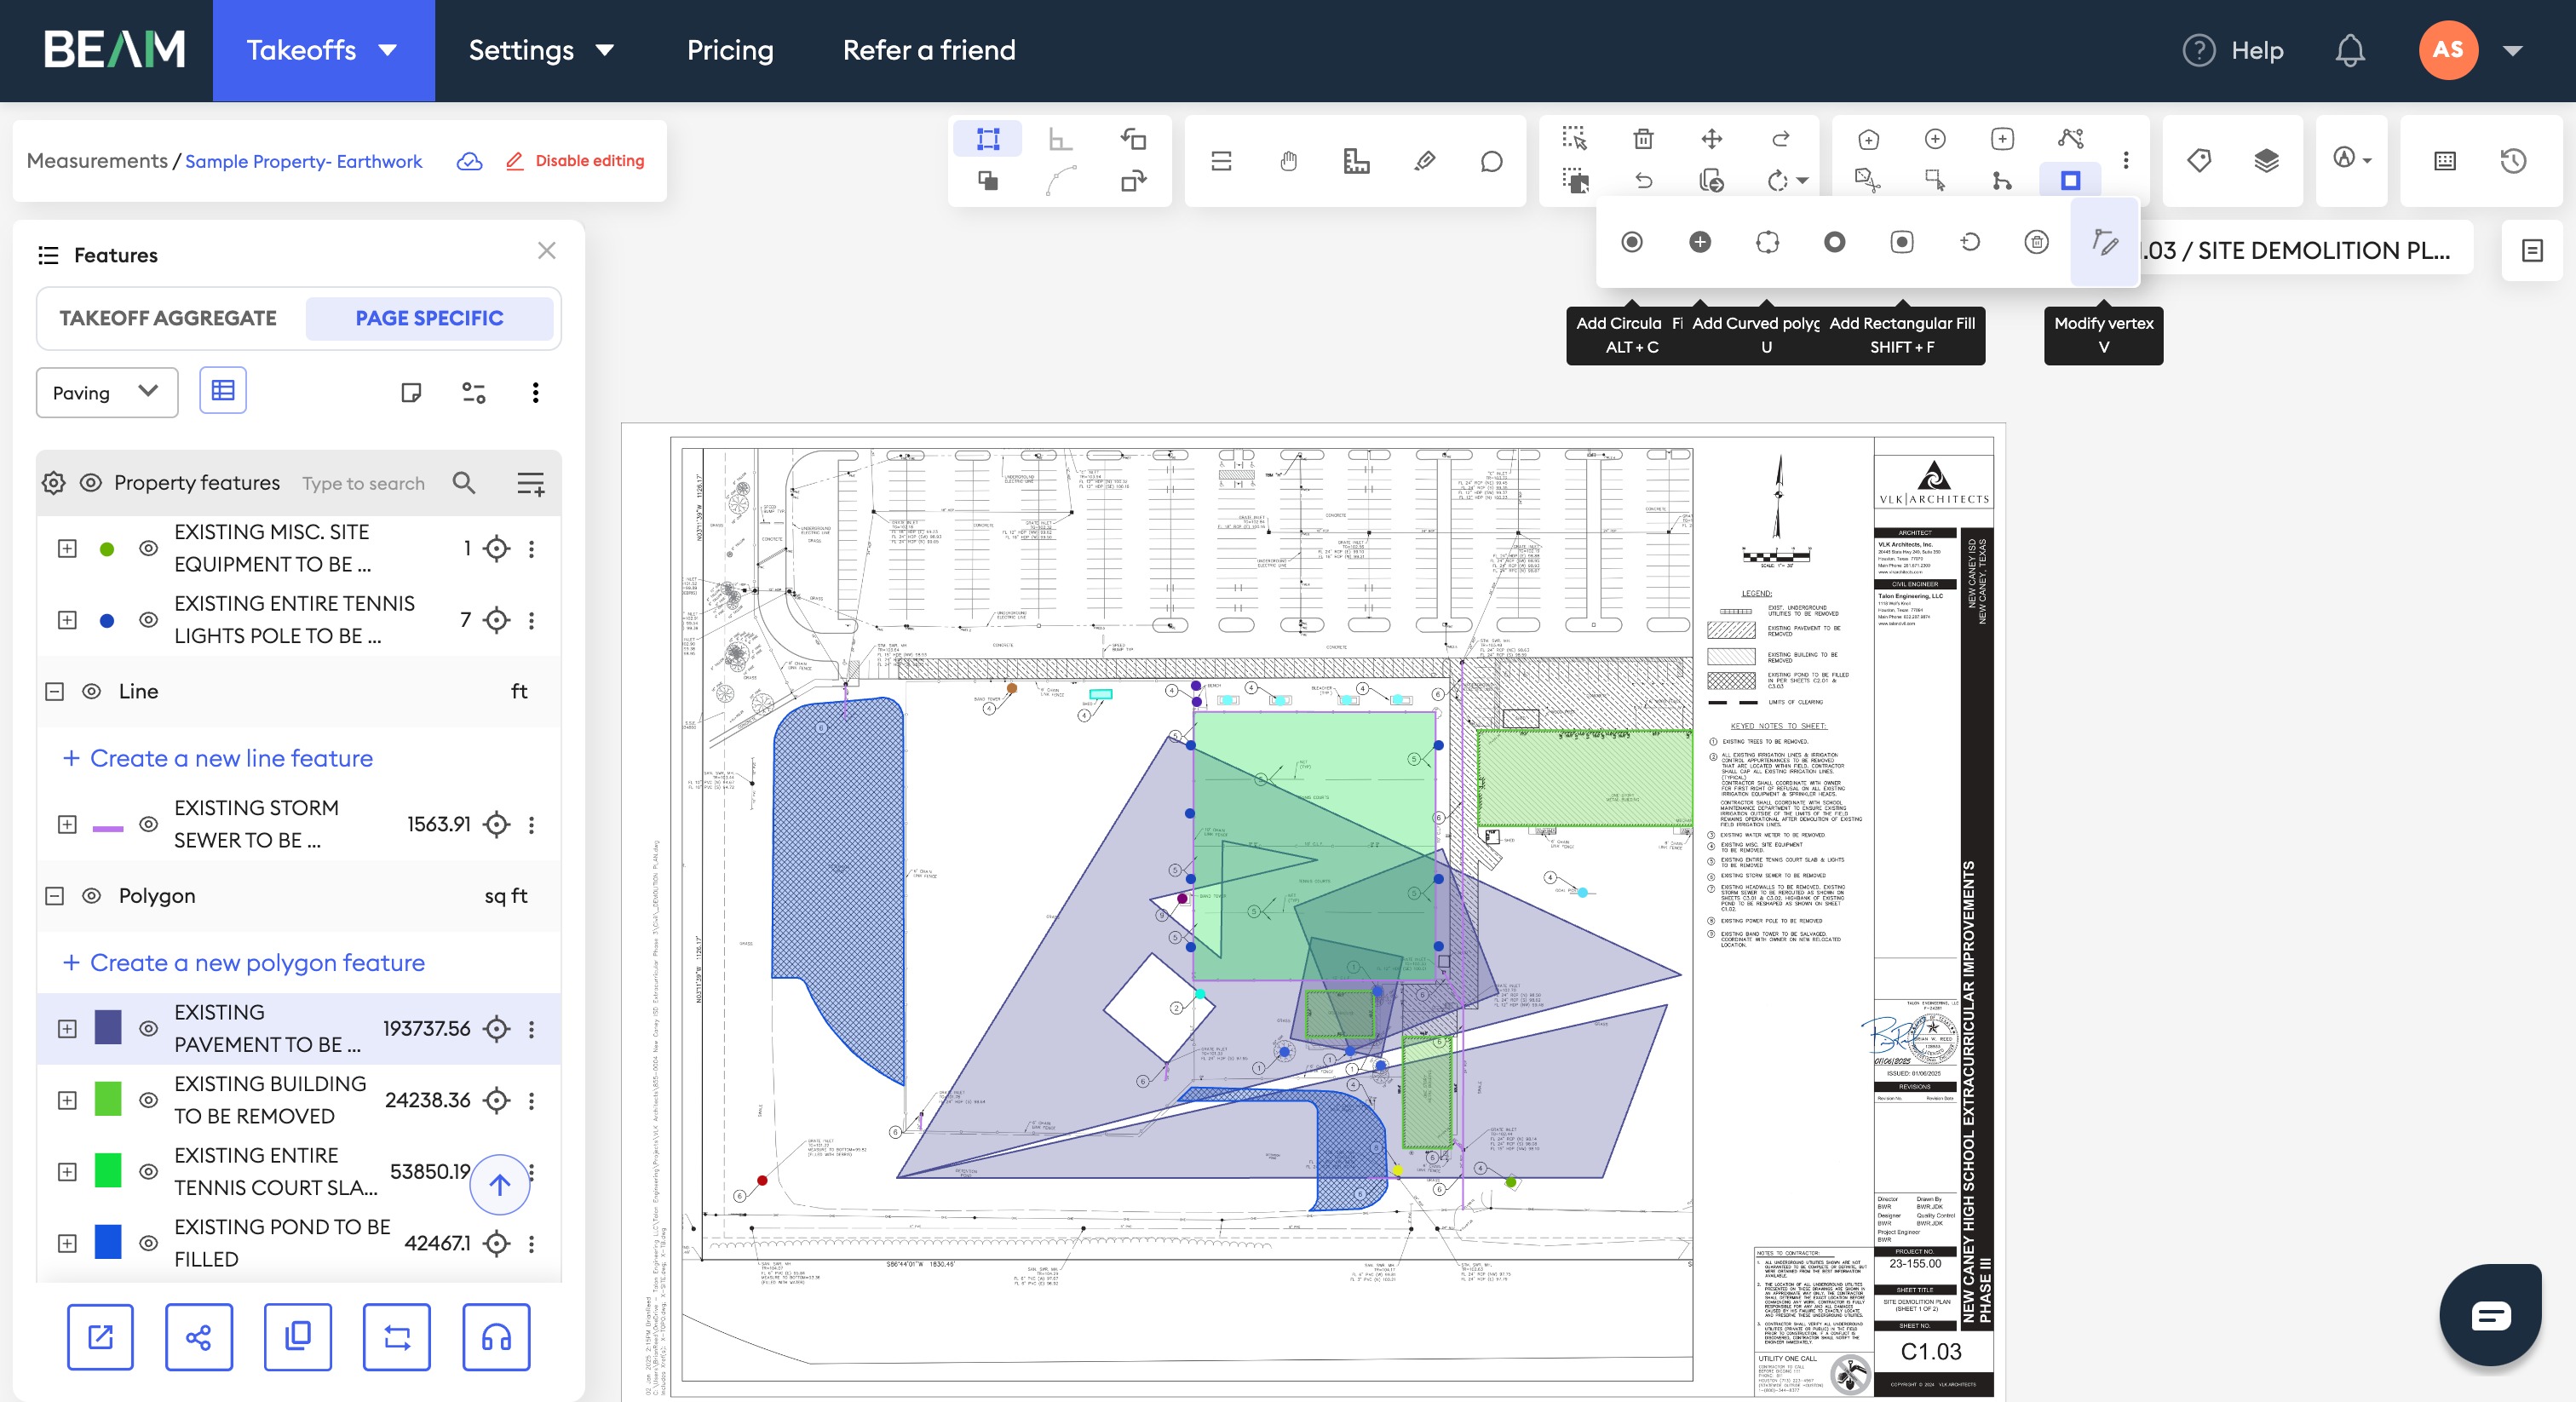2576x1402 pixels.
Task: Open the chat support widget
Action: (x=2490, y=1315)
